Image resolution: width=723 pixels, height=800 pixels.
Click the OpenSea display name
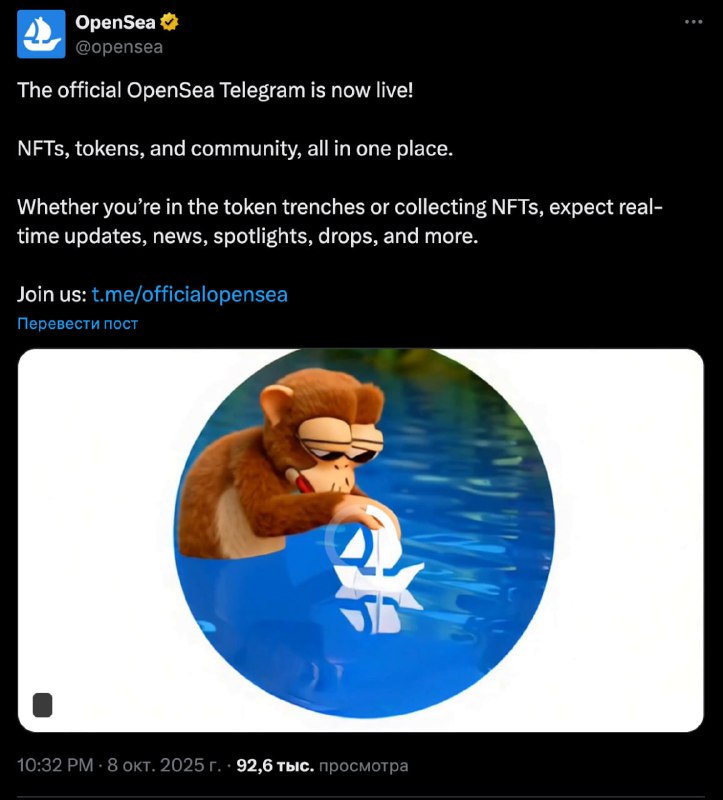[115, 22]
